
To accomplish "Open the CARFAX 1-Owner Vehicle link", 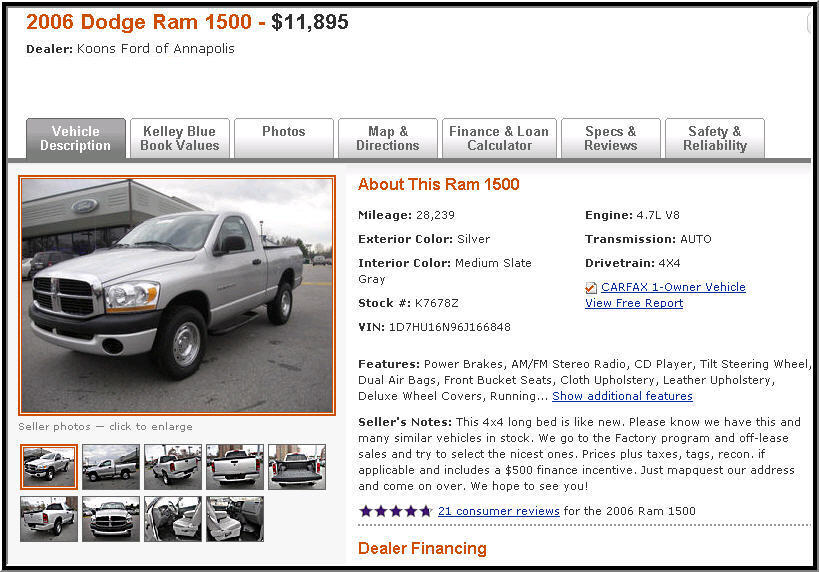I will coord(673,287).
